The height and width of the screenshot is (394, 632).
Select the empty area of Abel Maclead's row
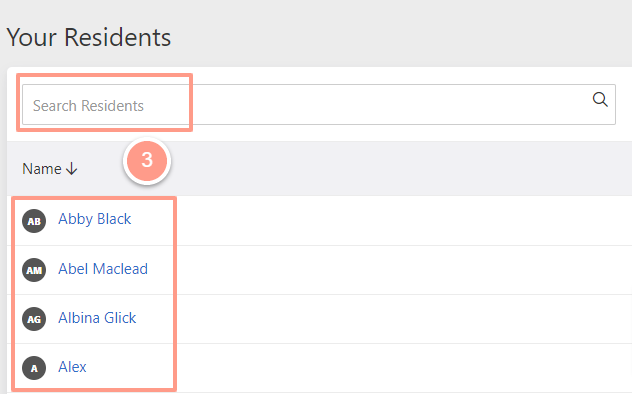403,270
